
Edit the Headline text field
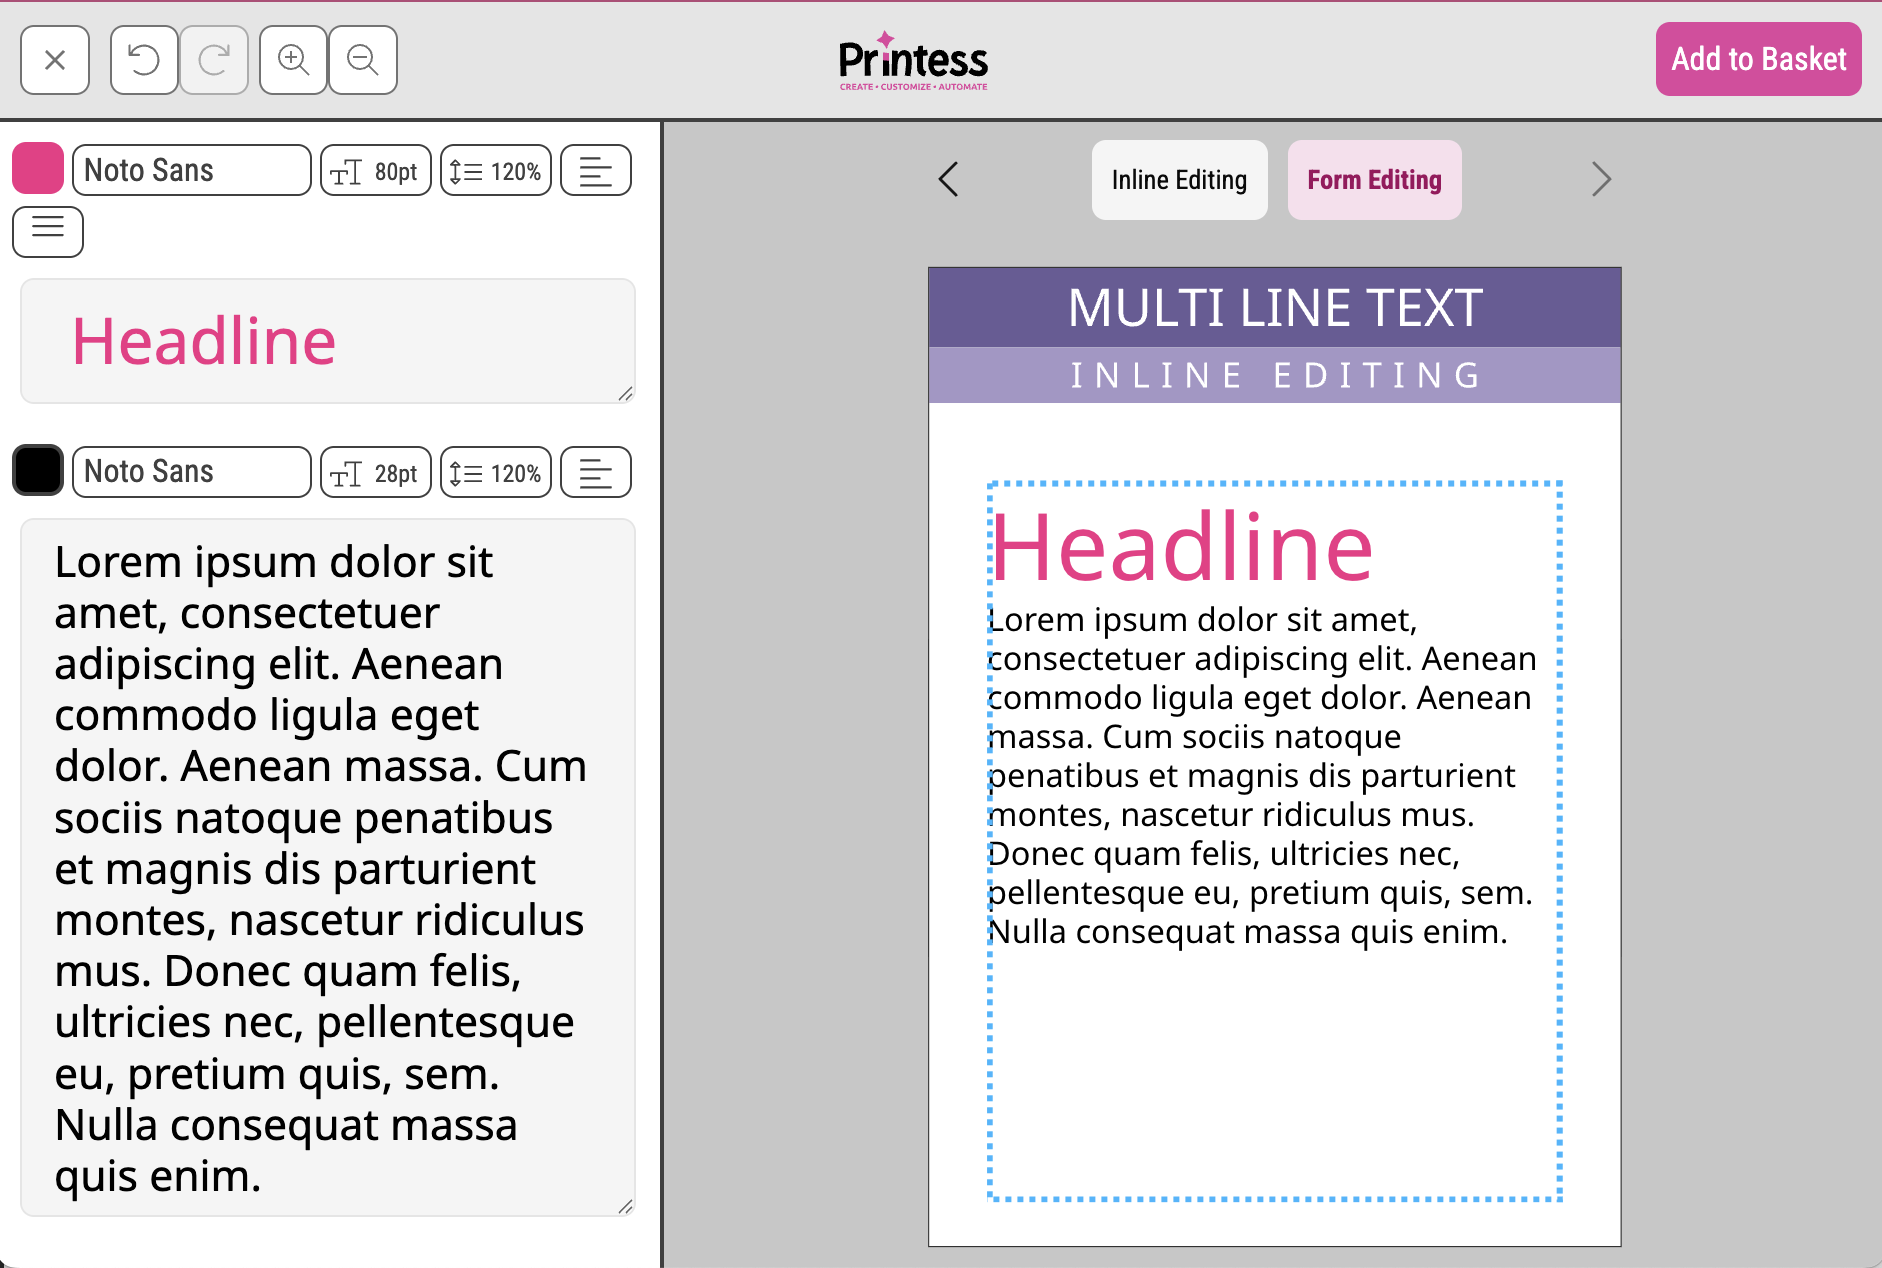[328, 341]
